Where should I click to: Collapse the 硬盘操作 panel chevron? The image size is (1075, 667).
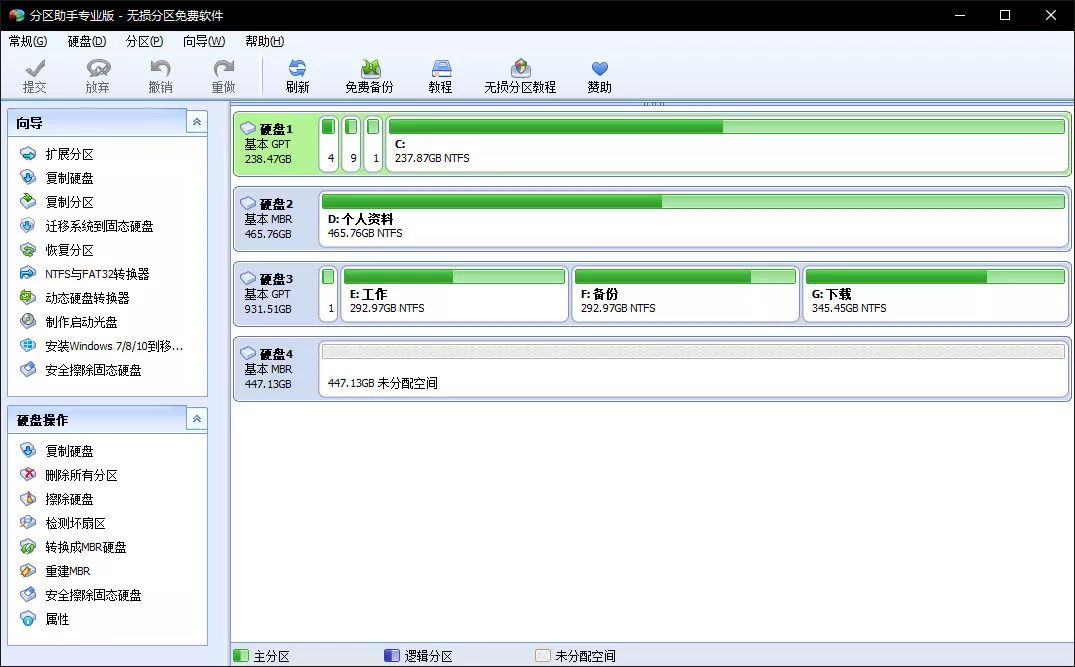(x=197, y=419)
